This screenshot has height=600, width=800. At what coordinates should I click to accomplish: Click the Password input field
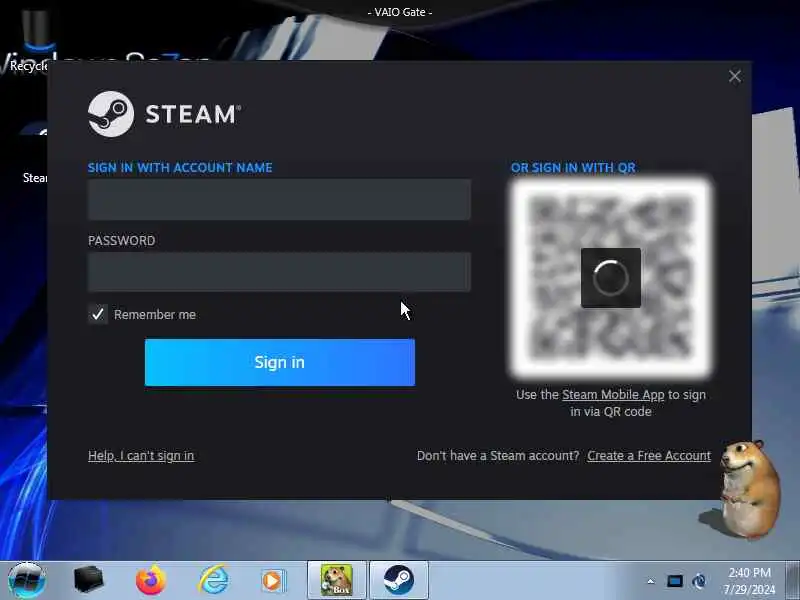pos(279,272)
